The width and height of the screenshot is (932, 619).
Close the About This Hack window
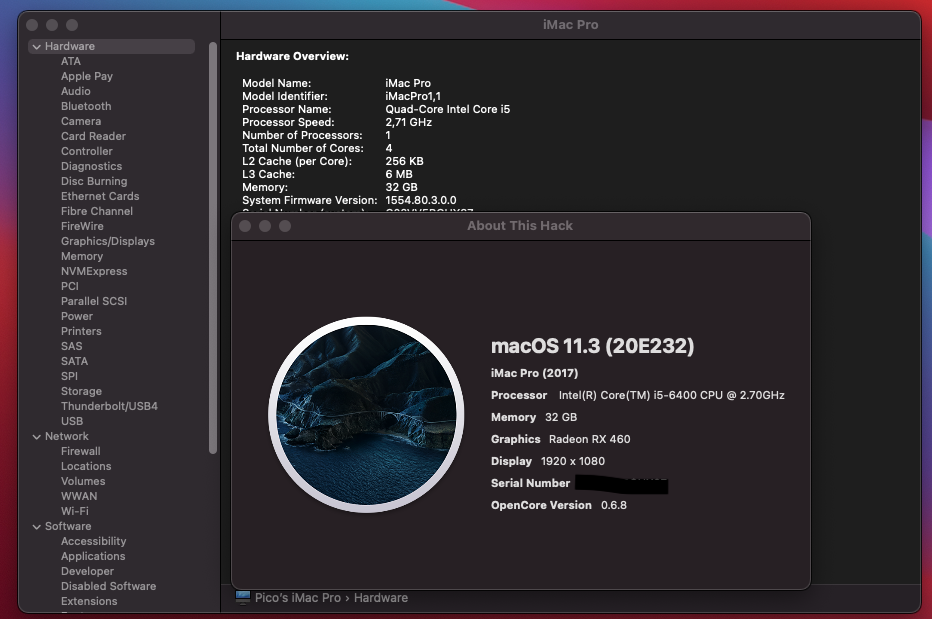[245, 226]
